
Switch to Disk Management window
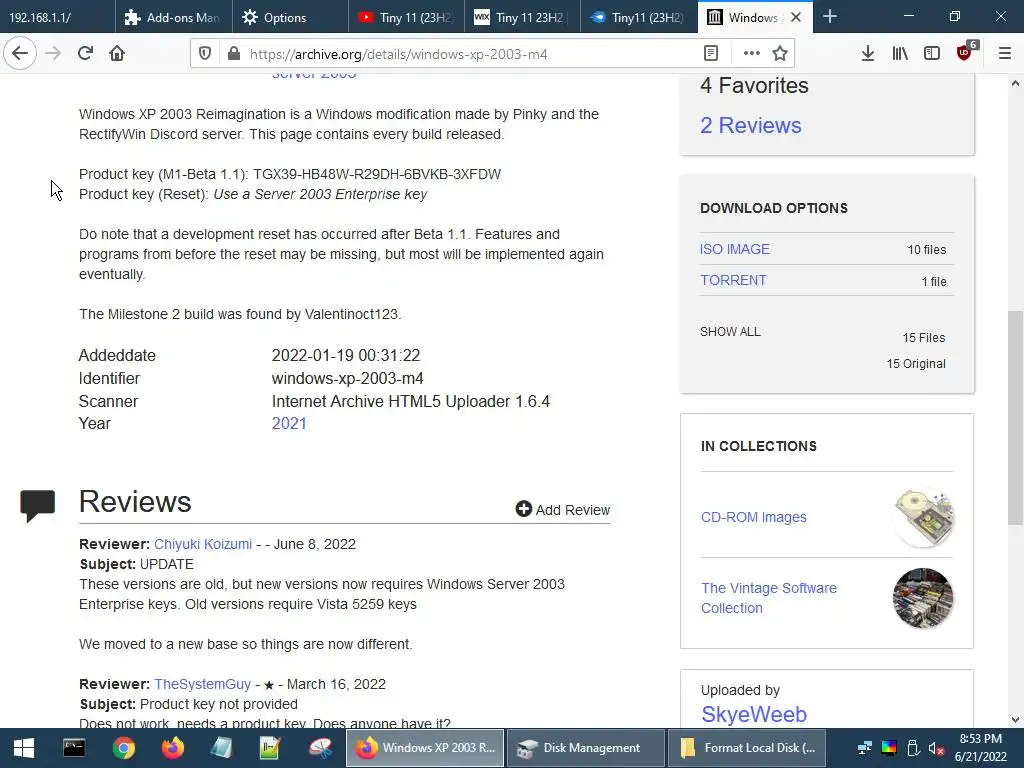585,748
